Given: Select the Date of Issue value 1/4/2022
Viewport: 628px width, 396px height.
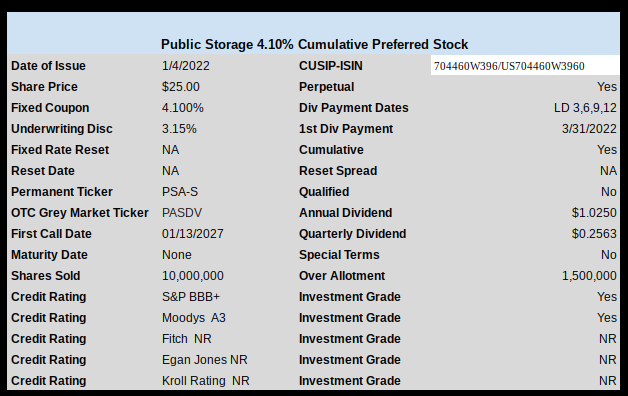Looking at the screenshot, I should pyautogui.click(x=185, y=66).
